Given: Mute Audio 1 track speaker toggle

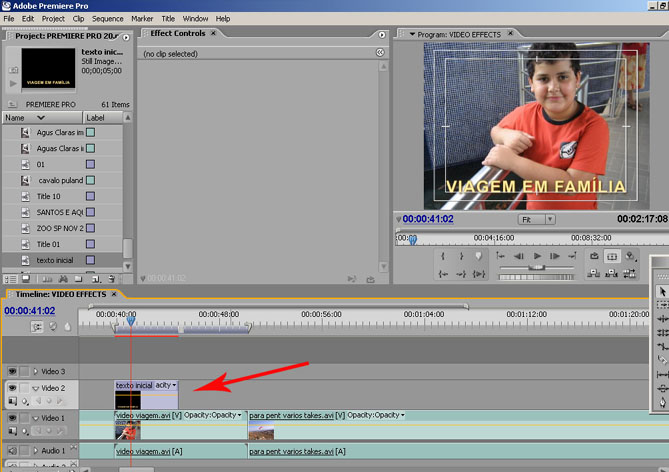Looking at the screenshot, I should pyautogui.click(x=13, y=452).
